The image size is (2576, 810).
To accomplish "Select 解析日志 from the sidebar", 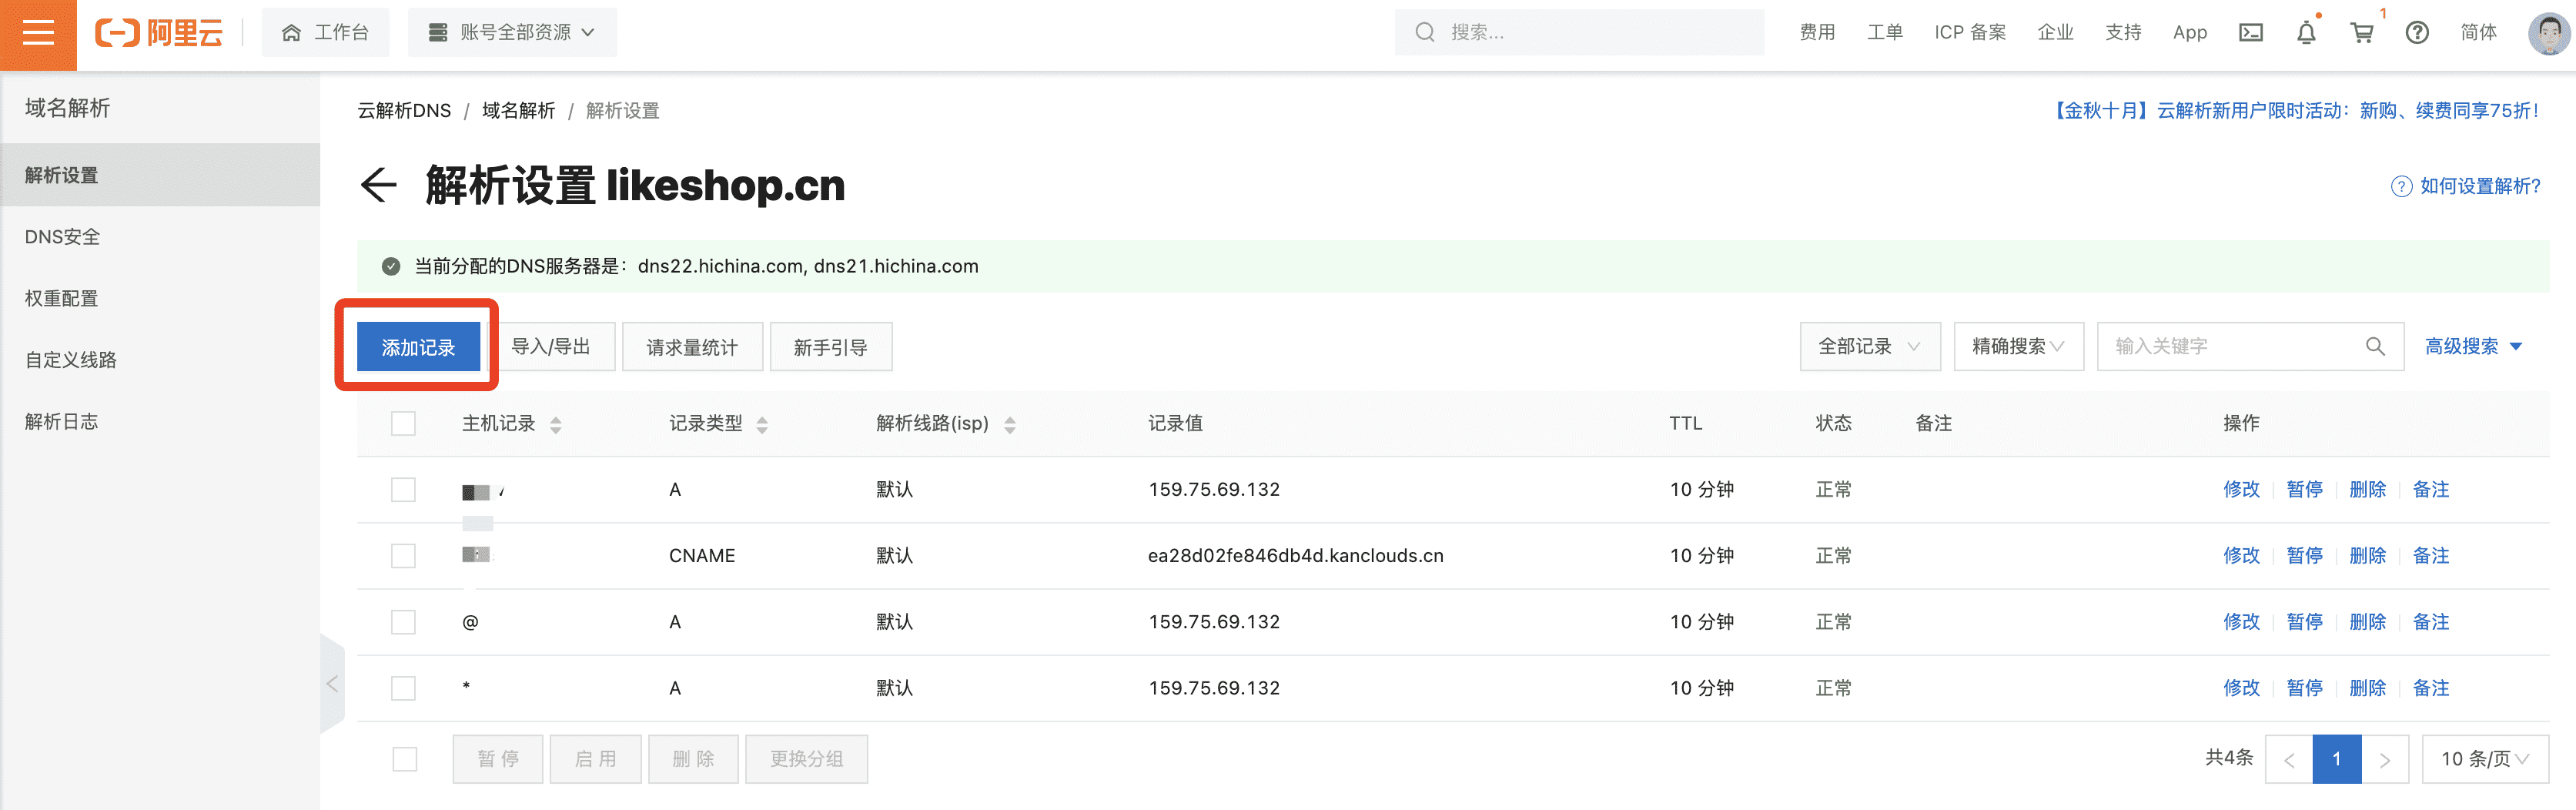I will pyautogui.click(x=62, y=422).
